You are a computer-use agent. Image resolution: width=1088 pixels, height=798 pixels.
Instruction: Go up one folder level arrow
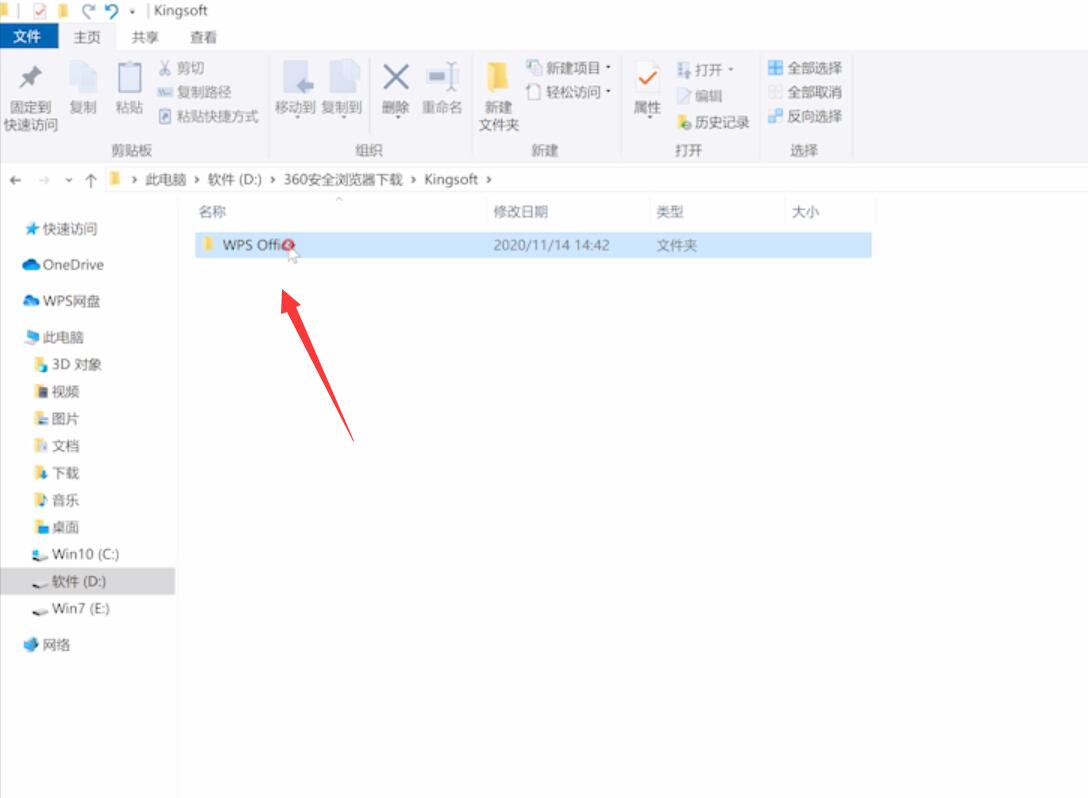tap(90, 180)
